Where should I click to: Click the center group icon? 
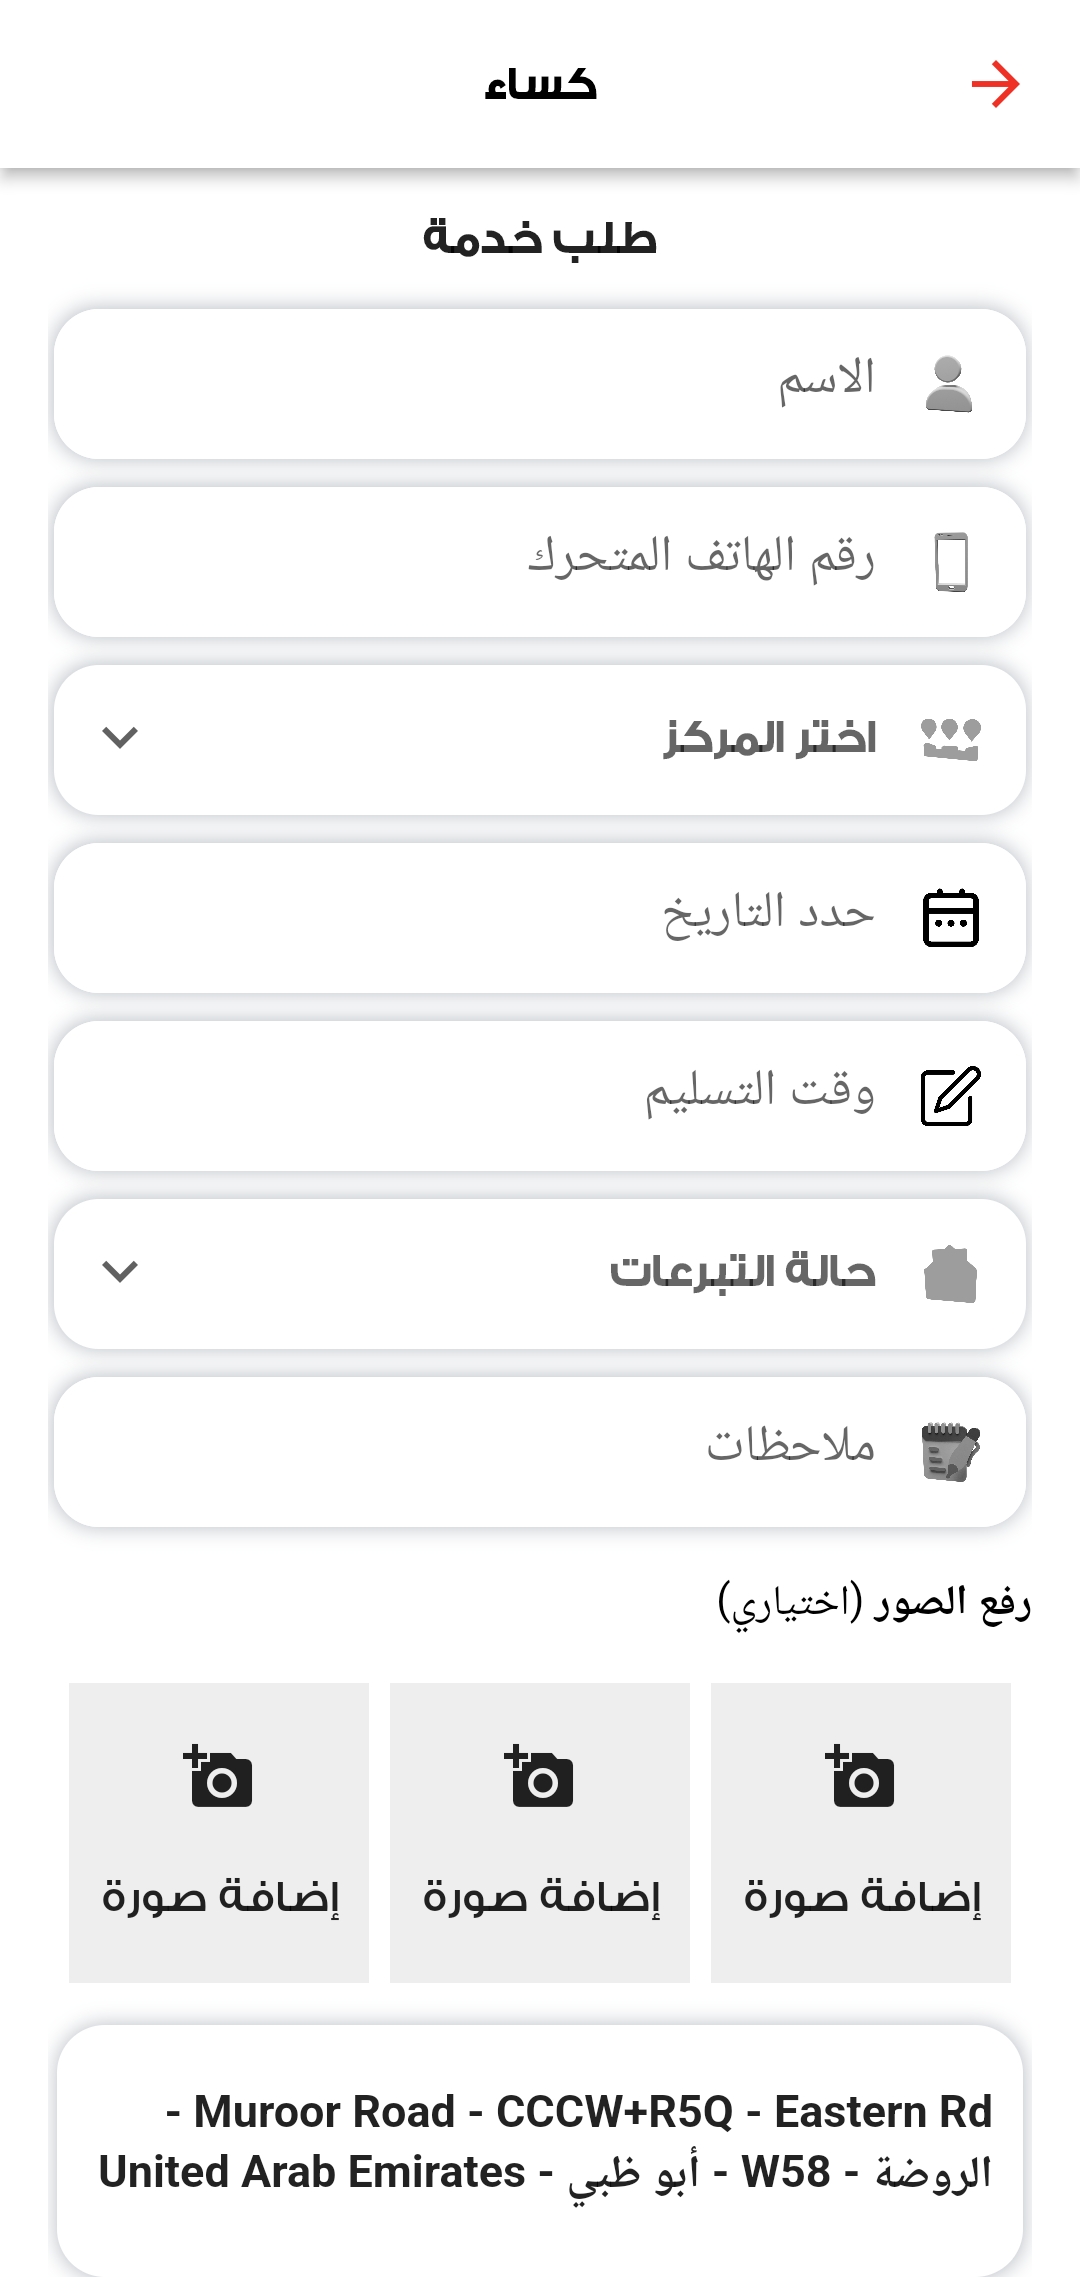[950, 740]
